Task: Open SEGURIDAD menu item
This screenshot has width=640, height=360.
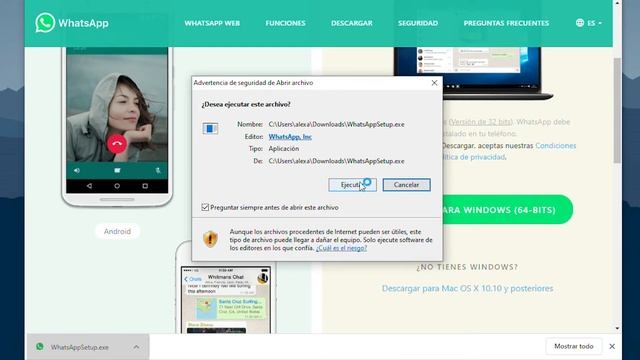Action: tap(418, 23)
